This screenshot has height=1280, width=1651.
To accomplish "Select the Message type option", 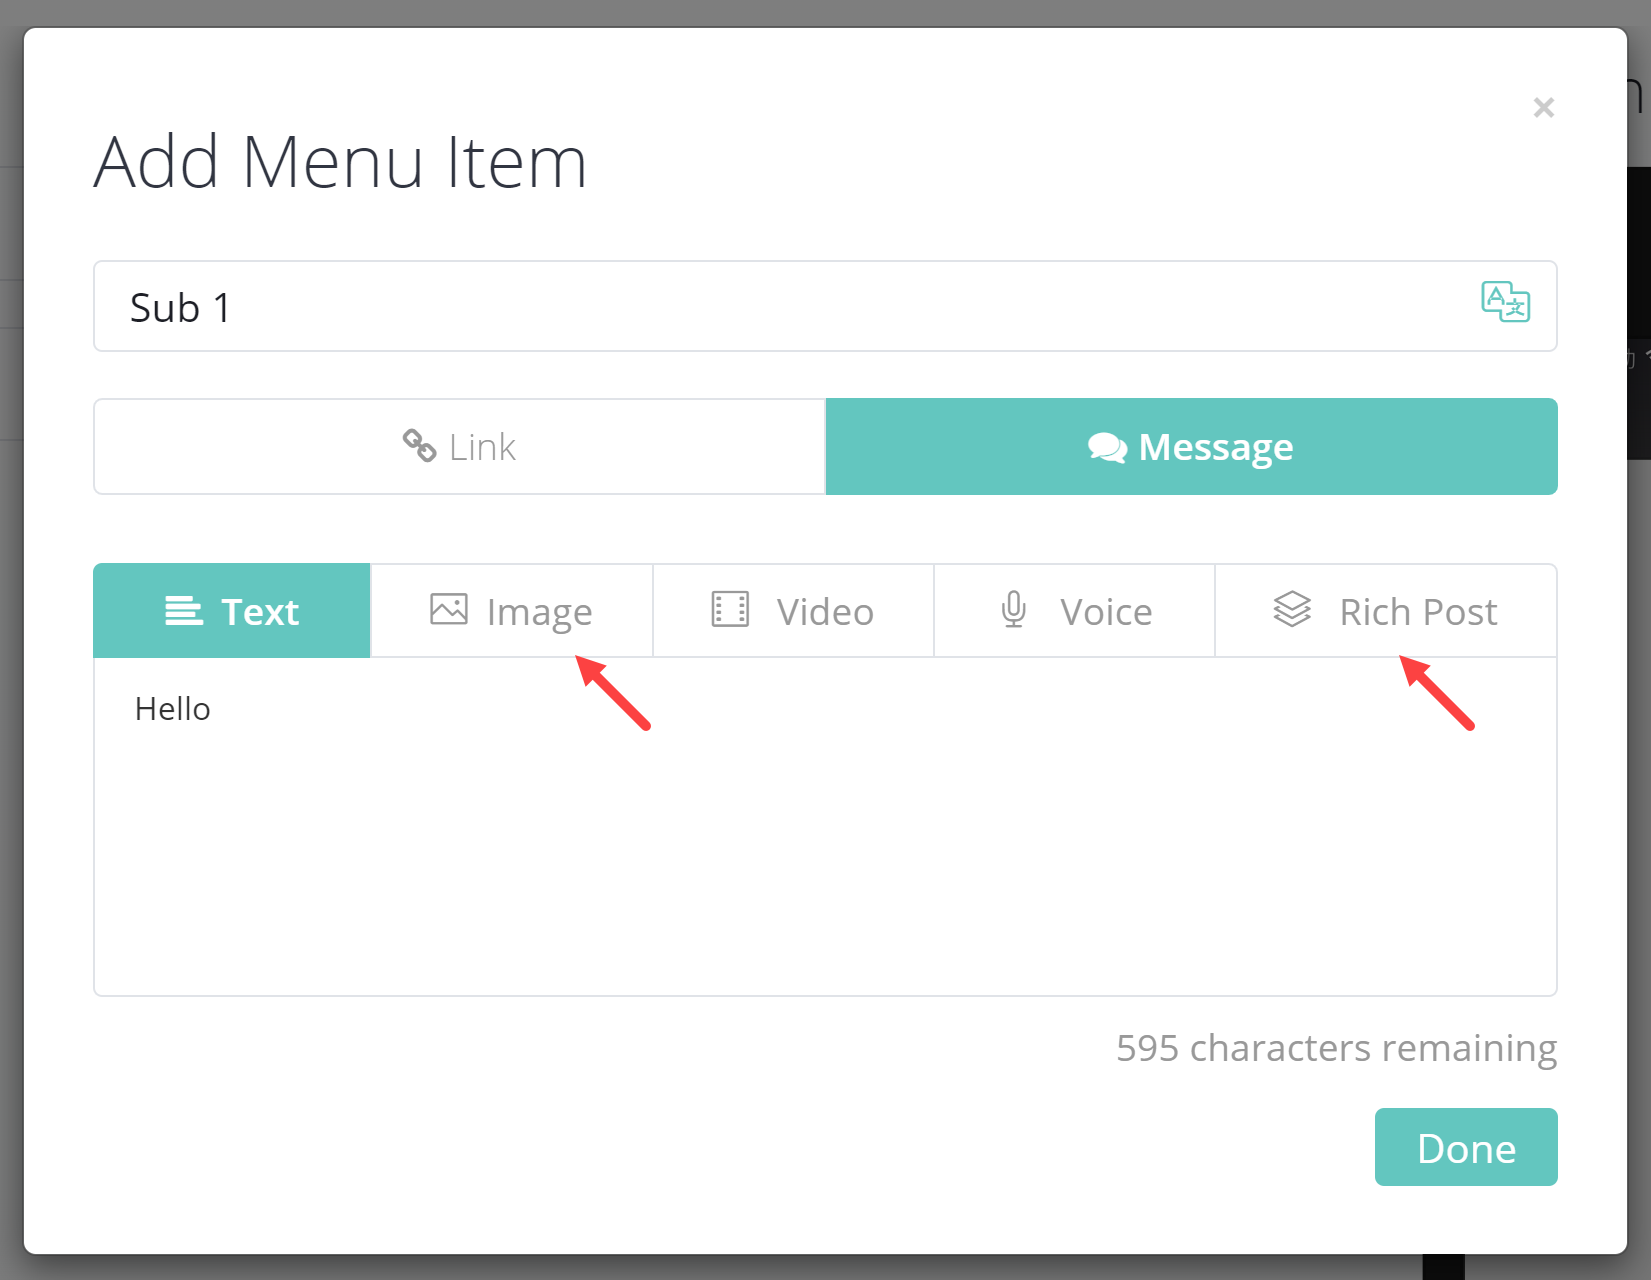I will [1191, 447].
